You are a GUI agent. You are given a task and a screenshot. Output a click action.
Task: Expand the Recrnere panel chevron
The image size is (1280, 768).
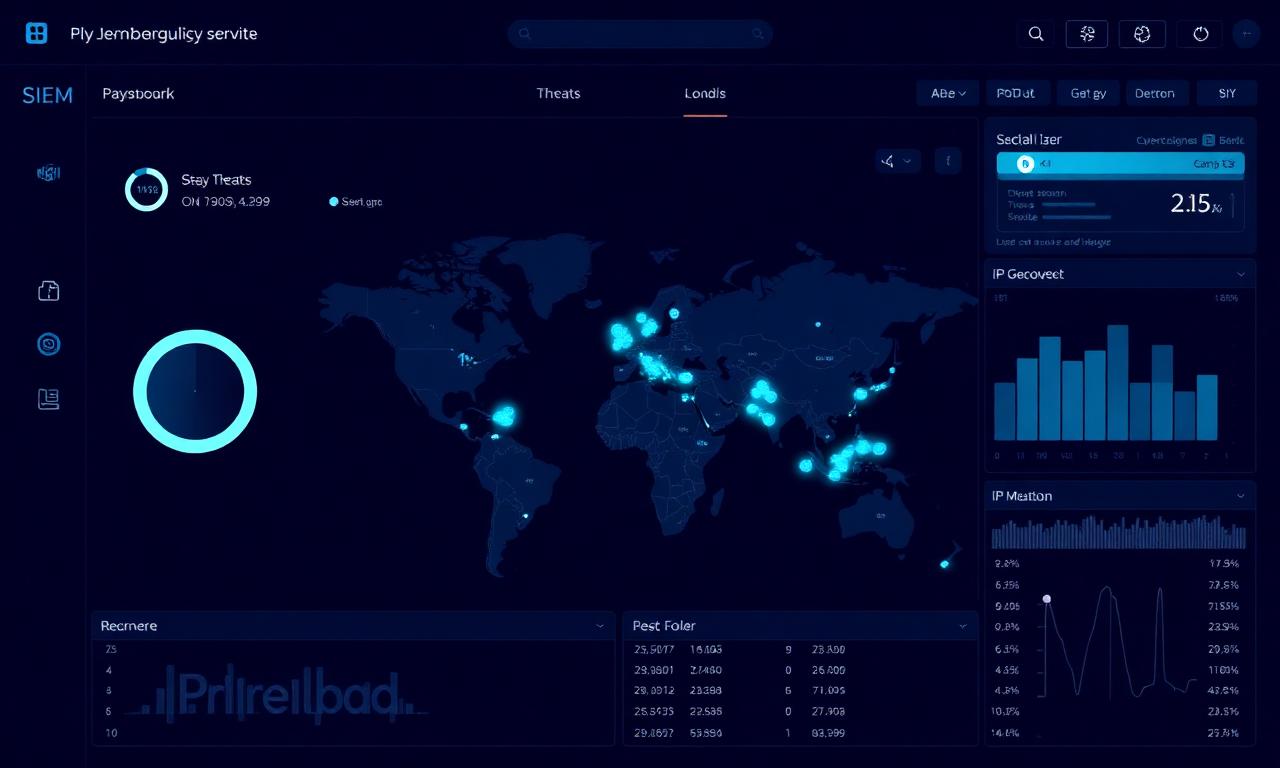pyautogui.click(x=600, y=626)
